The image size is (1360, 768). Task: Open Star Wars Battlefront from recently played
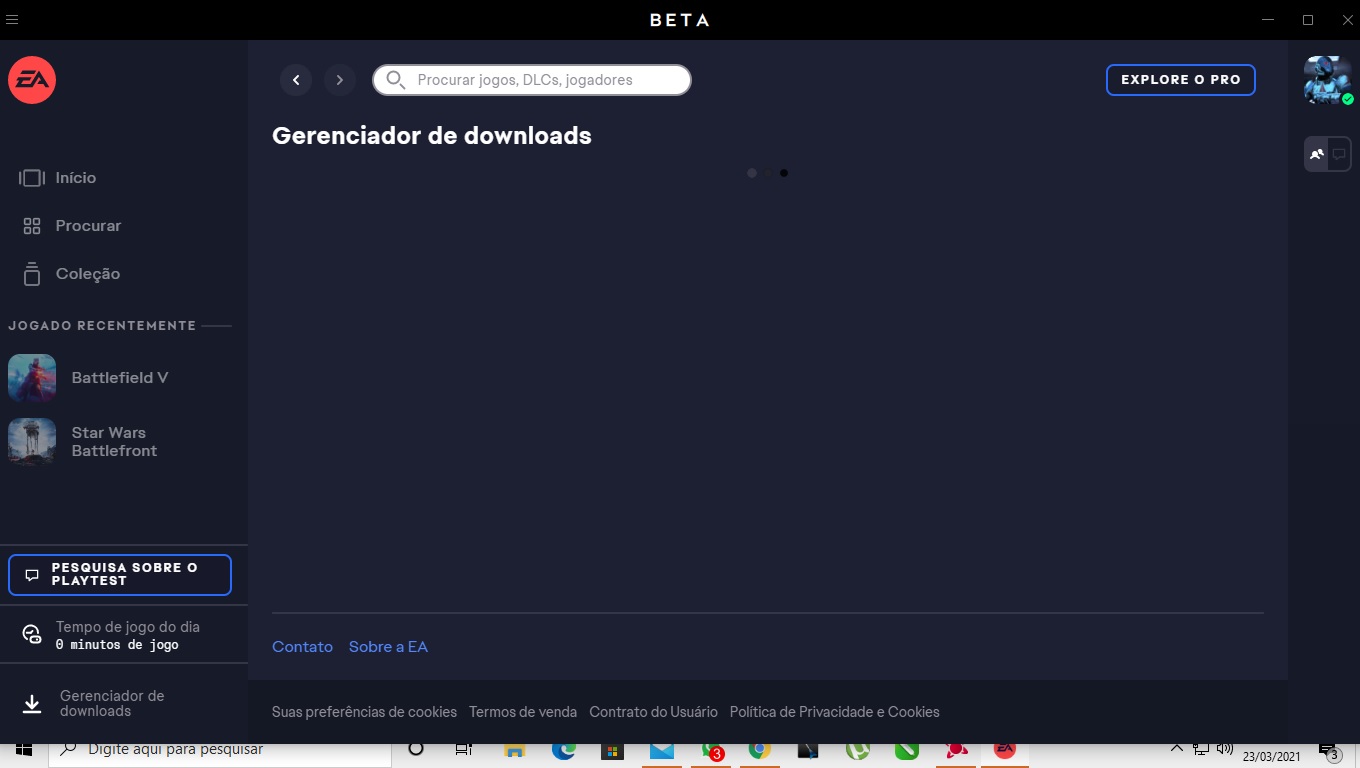[x=114, y=442]
